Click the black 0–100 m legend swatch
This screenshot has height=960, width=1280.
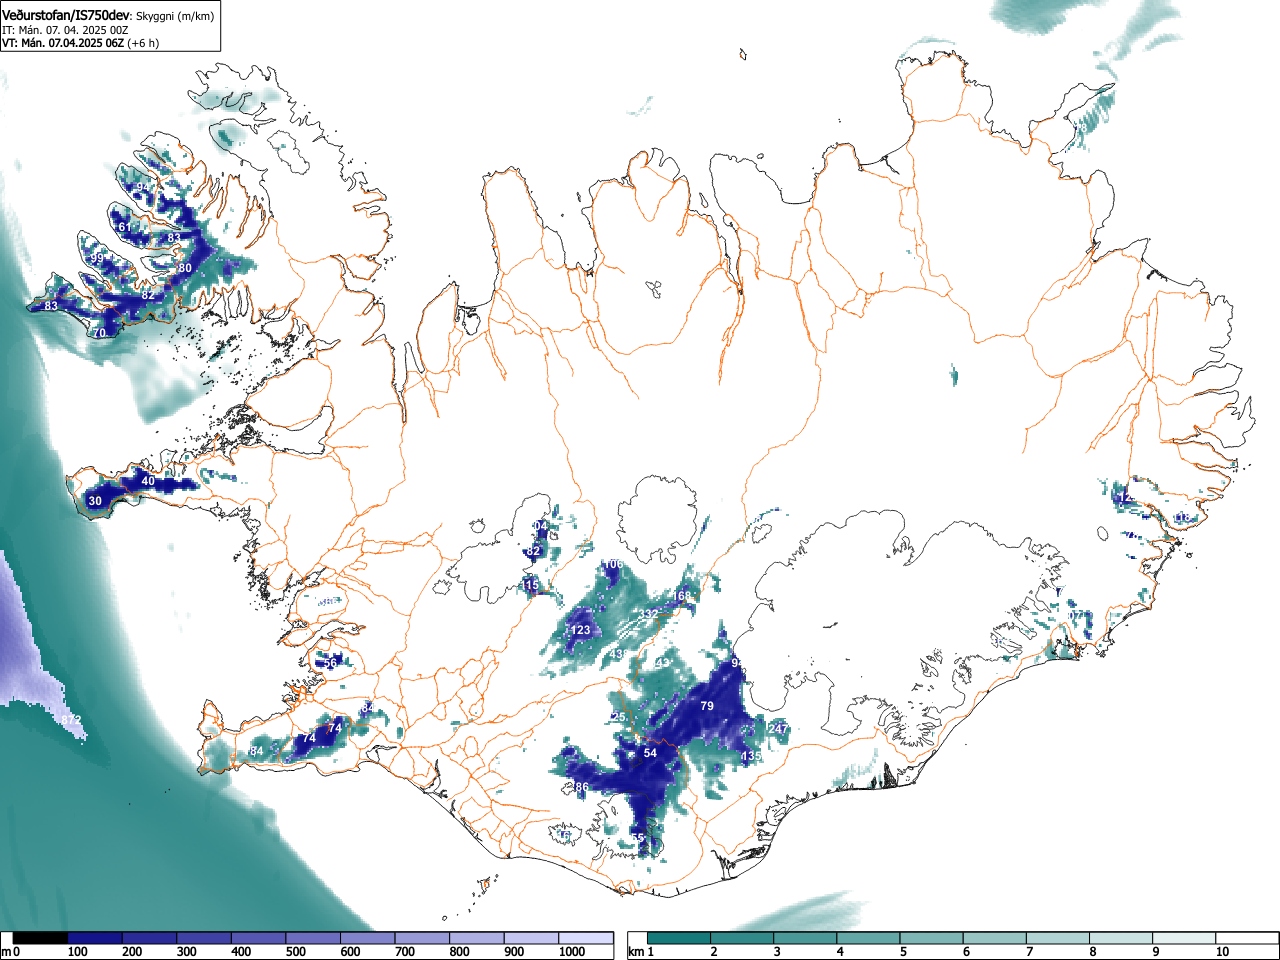pos(41,938)
